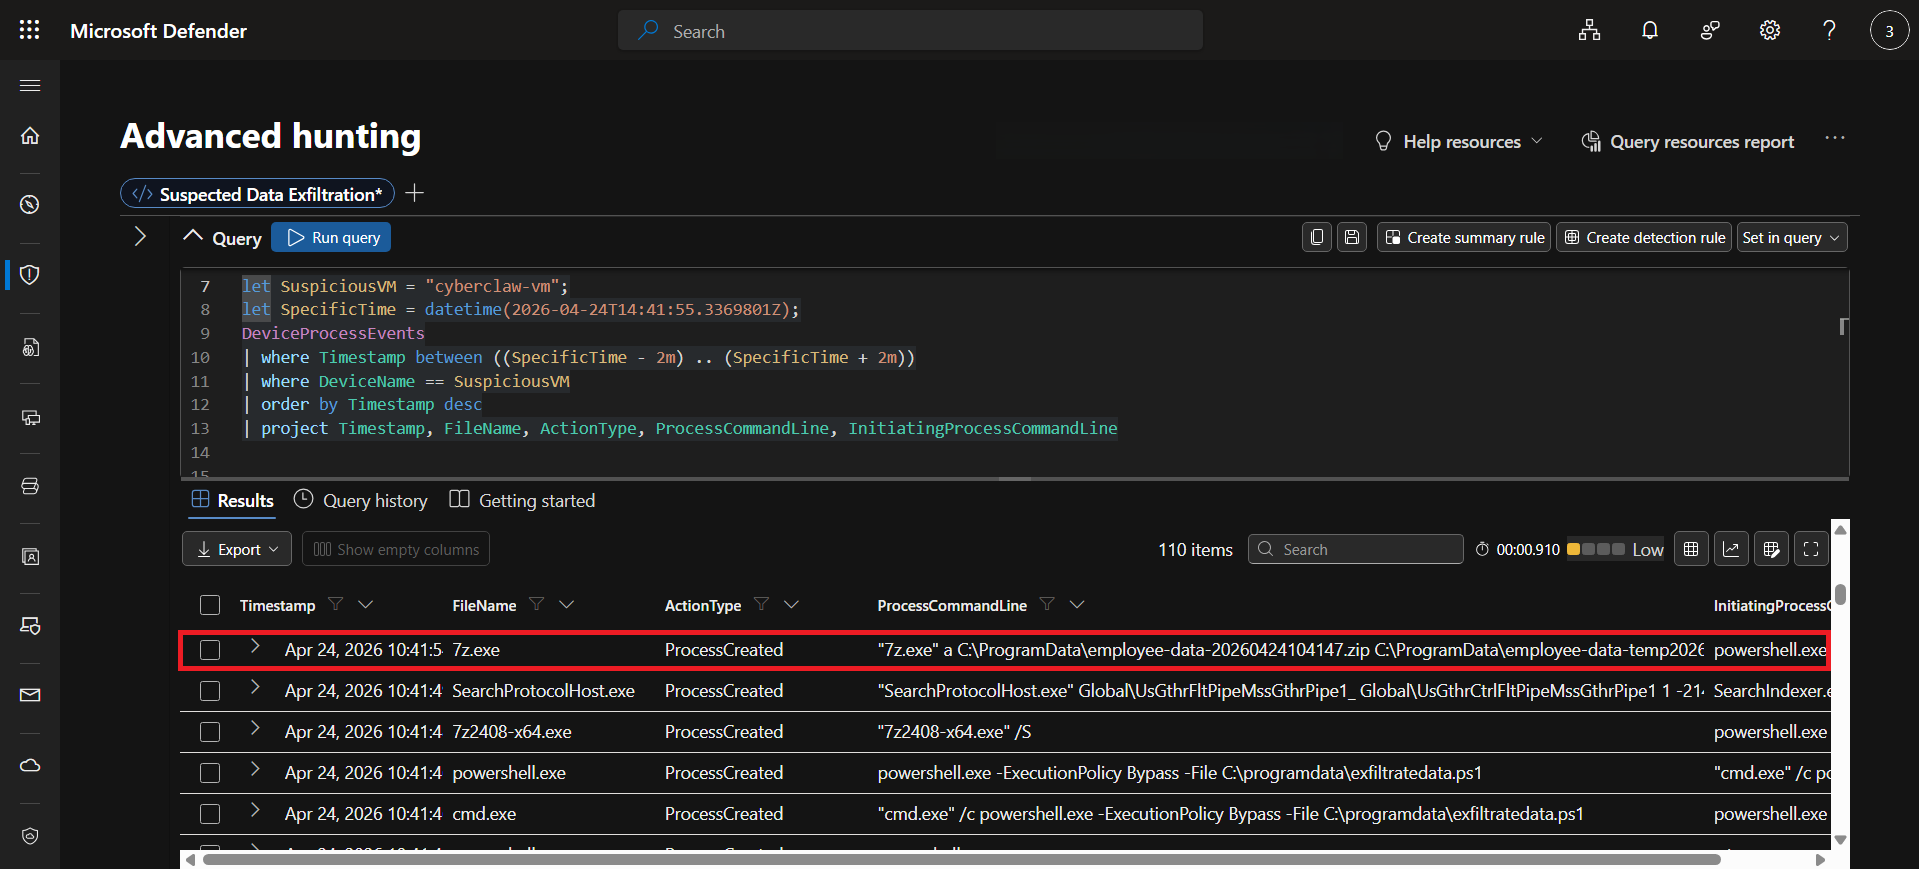The height and width of the screenshot is (869, 1919).
Task: Select all result rows checkbox
Action: (x=210, y=605)
